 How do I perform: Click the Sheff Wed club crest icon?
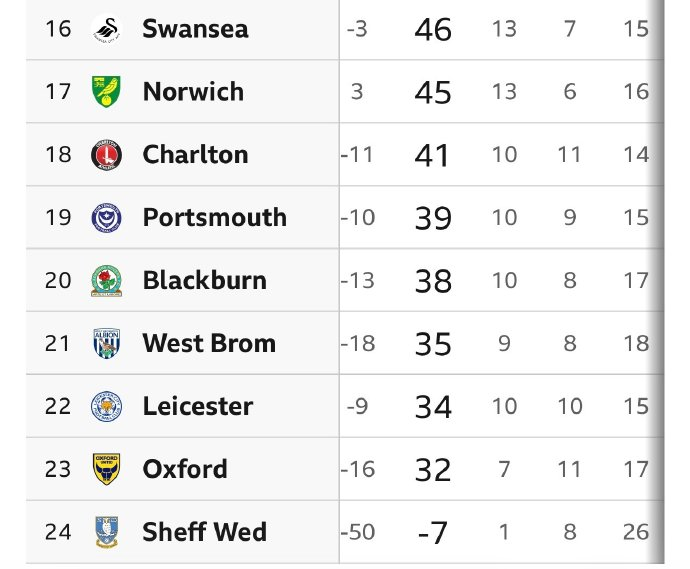point(105,531)
